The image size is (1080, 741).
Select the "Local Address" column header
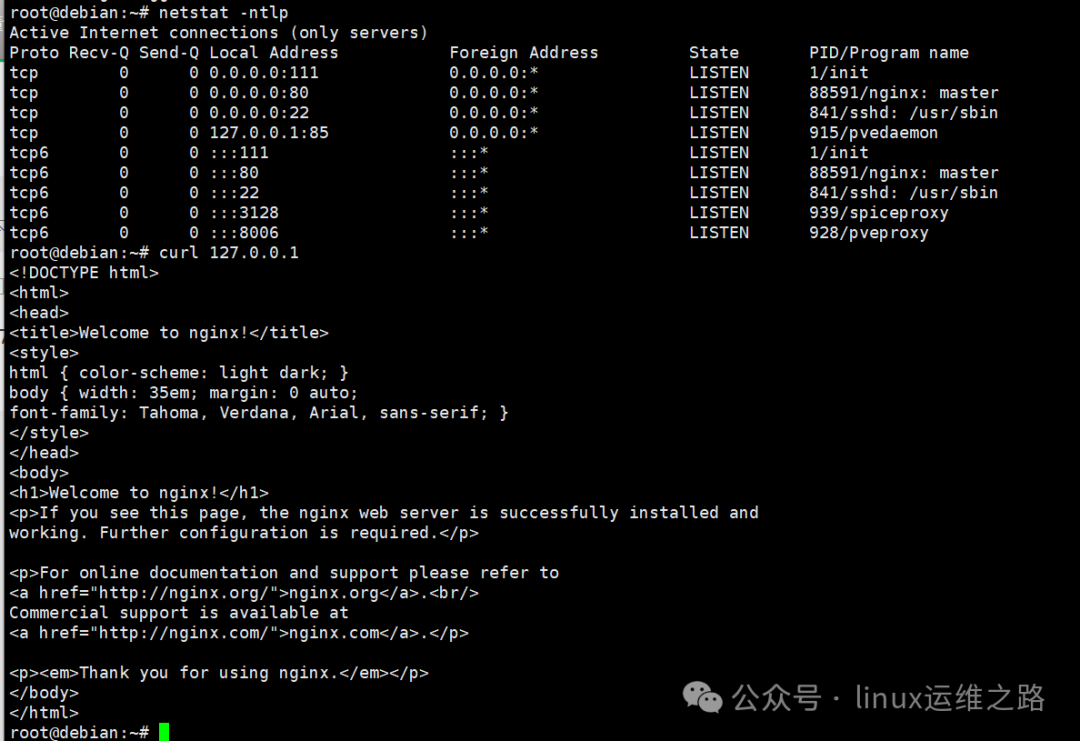(x=273, y=53)
